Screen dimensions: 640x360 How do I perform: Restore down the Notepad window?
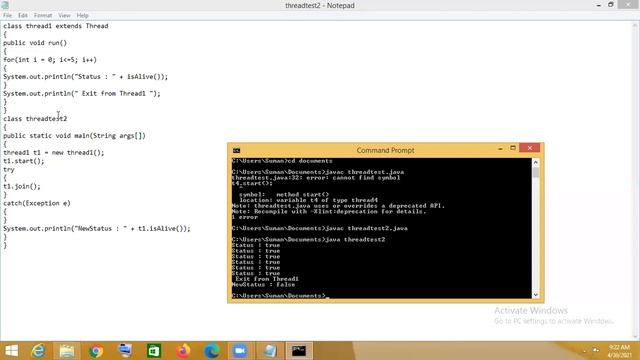[x=611, y=4]
